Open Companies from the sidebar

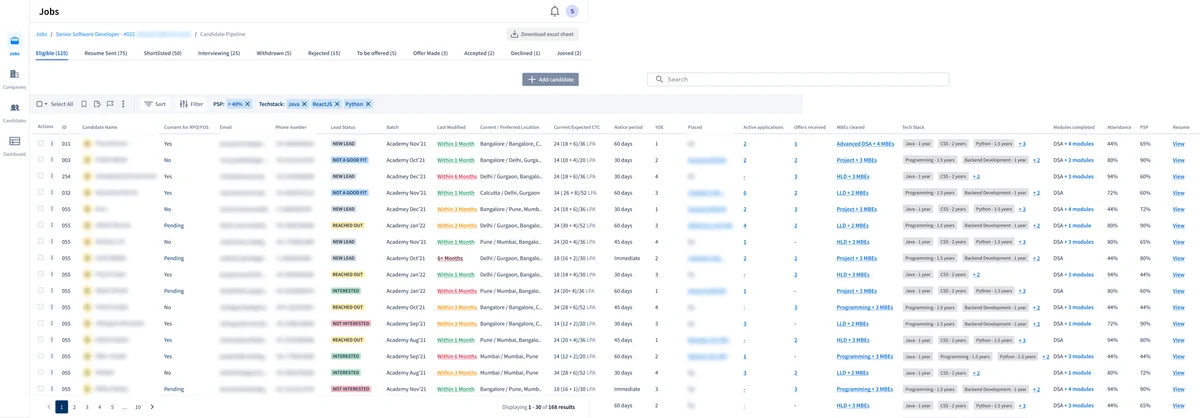coord(14,78)
